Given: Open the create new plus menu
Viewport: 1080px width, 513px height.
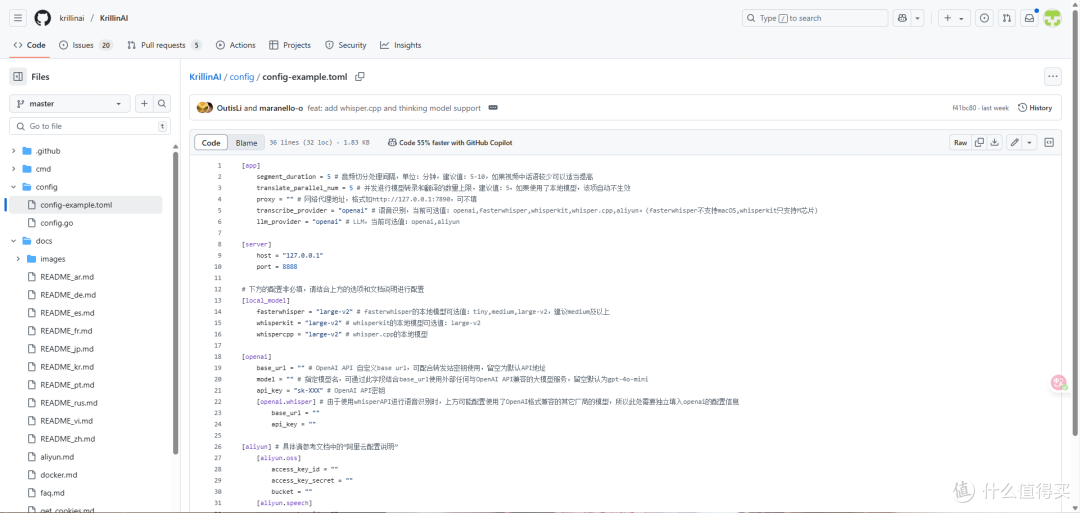Looking at the screenshot, I should tap(954, 19).
